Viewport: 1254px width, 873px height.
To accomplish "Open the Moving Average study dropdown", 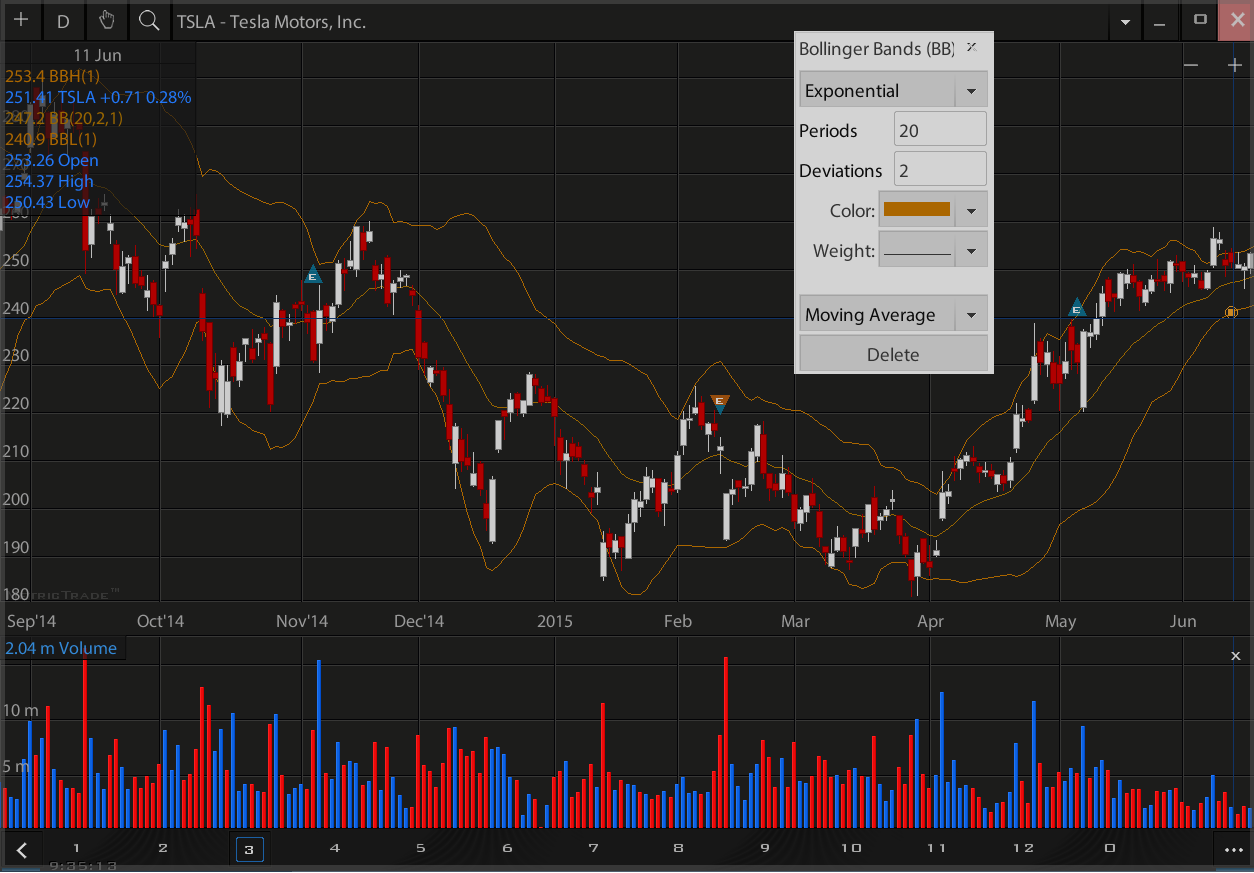I will pyautogui.click(x=893, y=314).
